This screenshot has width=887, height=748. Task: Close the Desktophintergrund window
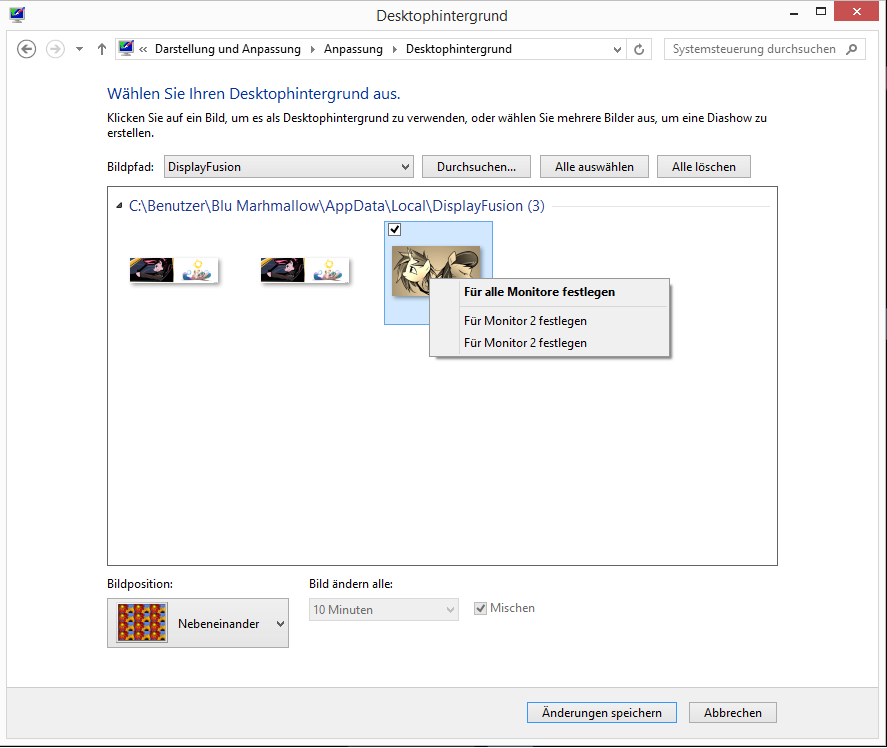click(x=856, y=11)
